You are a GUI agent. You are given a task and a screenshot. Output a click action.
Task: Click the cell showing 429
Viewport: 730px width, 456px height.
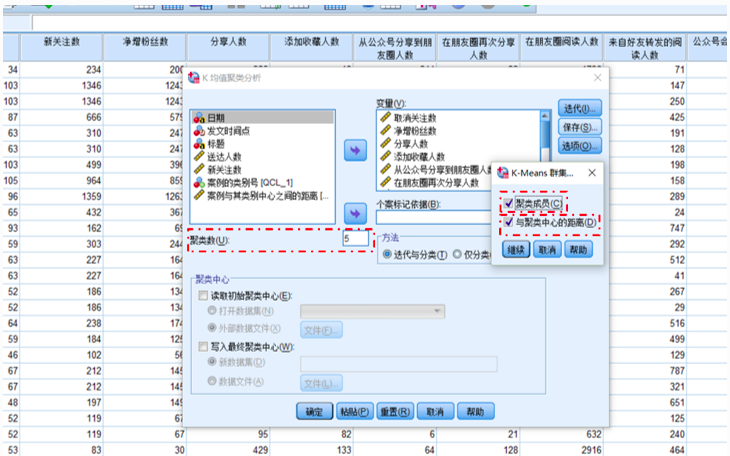[x=228, y=449]
